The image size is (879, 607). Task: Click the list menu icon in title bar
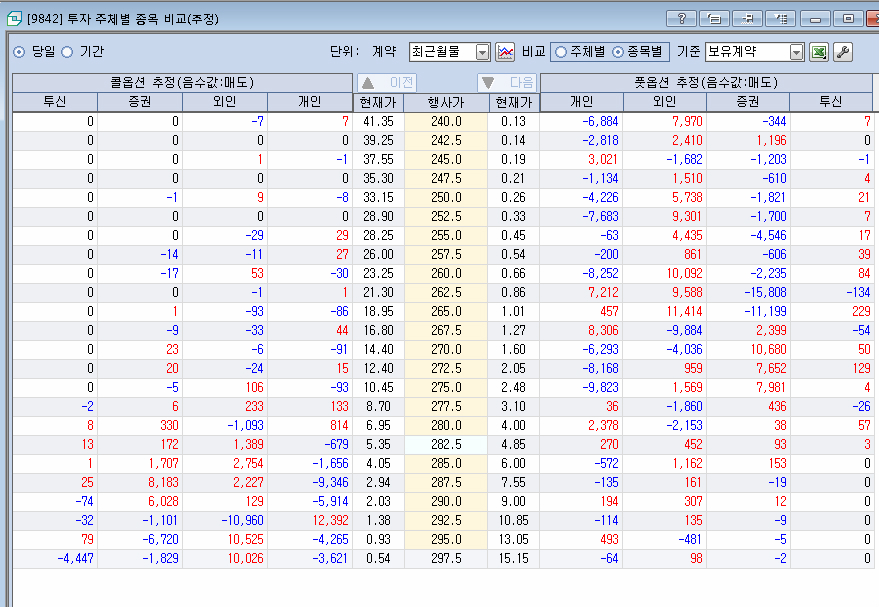781,19
